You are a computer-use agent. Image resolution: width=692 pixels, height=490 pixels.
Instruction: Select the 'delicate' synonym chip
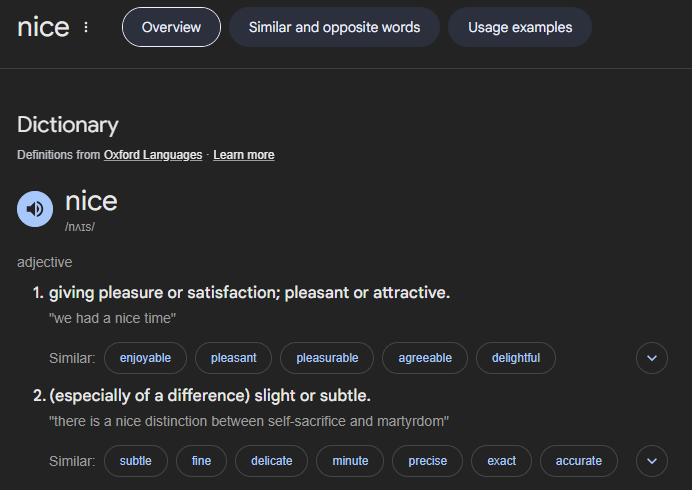272,460
